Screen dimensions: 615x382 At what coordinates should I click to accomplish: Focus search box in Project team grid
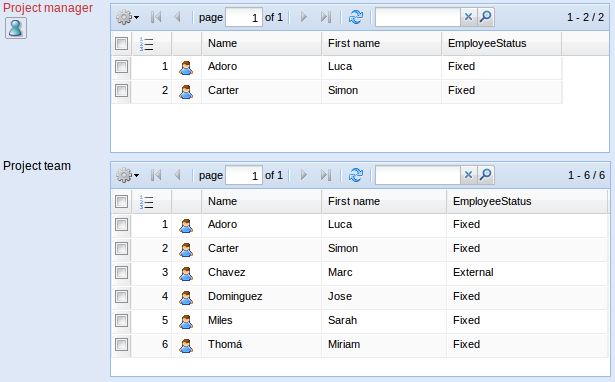tap(418, 175)
